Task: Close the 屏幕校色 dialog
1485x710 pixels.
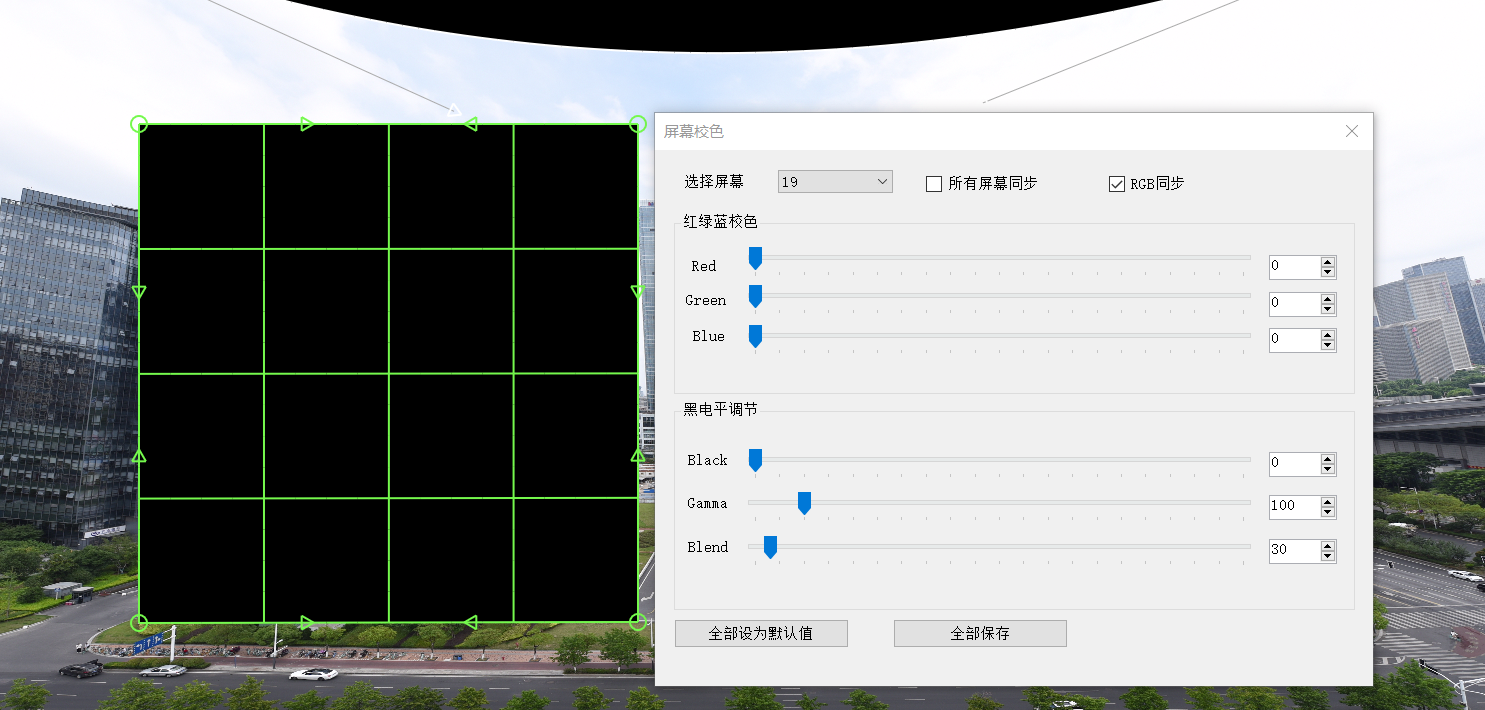Action: [x=1352, y=131]
